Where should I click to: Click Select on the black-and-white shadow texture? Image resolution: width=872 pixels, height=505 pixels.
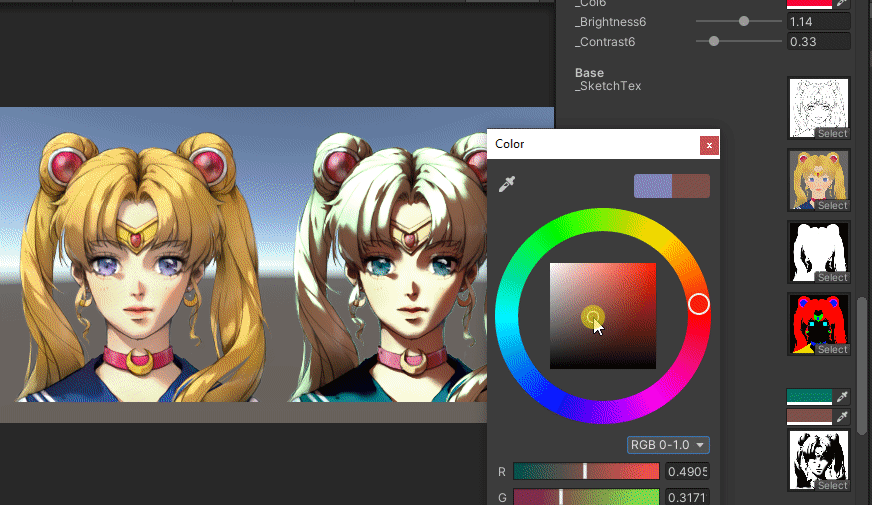click(832, 486)
